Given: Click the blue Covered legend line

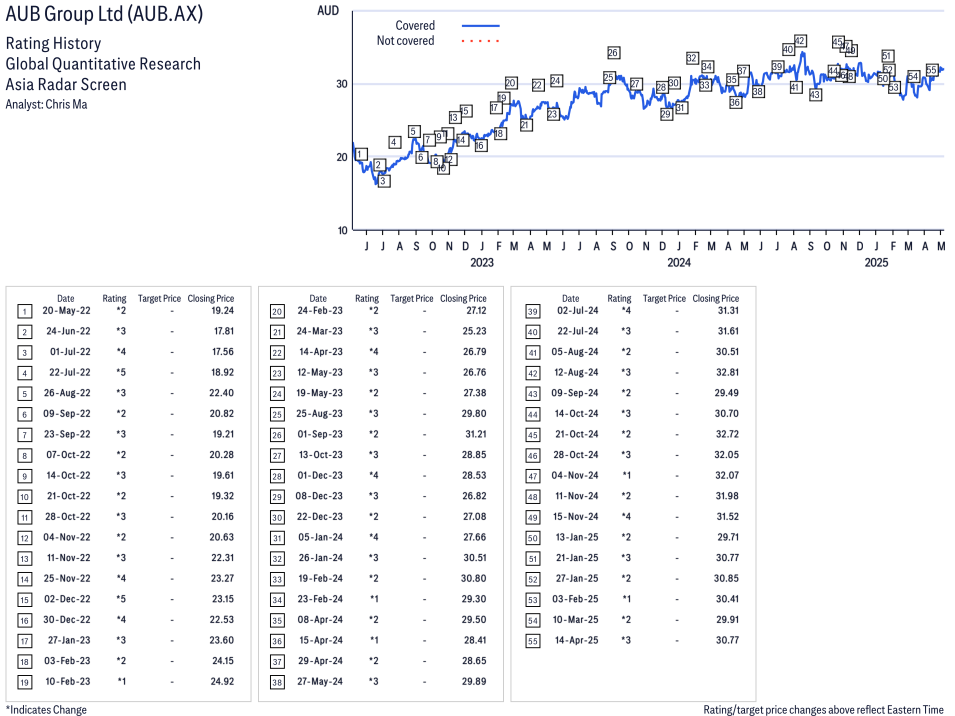Looking at the screenshot, I should 481,26.
